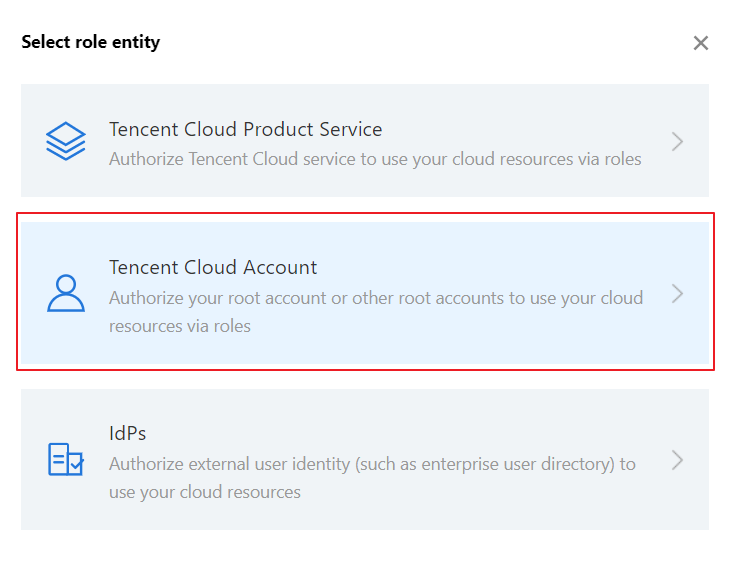The height and width of the screenshot is (587, 730).
Task: Click 'Authorize your root account' description line
Action: tap(375, 298)
